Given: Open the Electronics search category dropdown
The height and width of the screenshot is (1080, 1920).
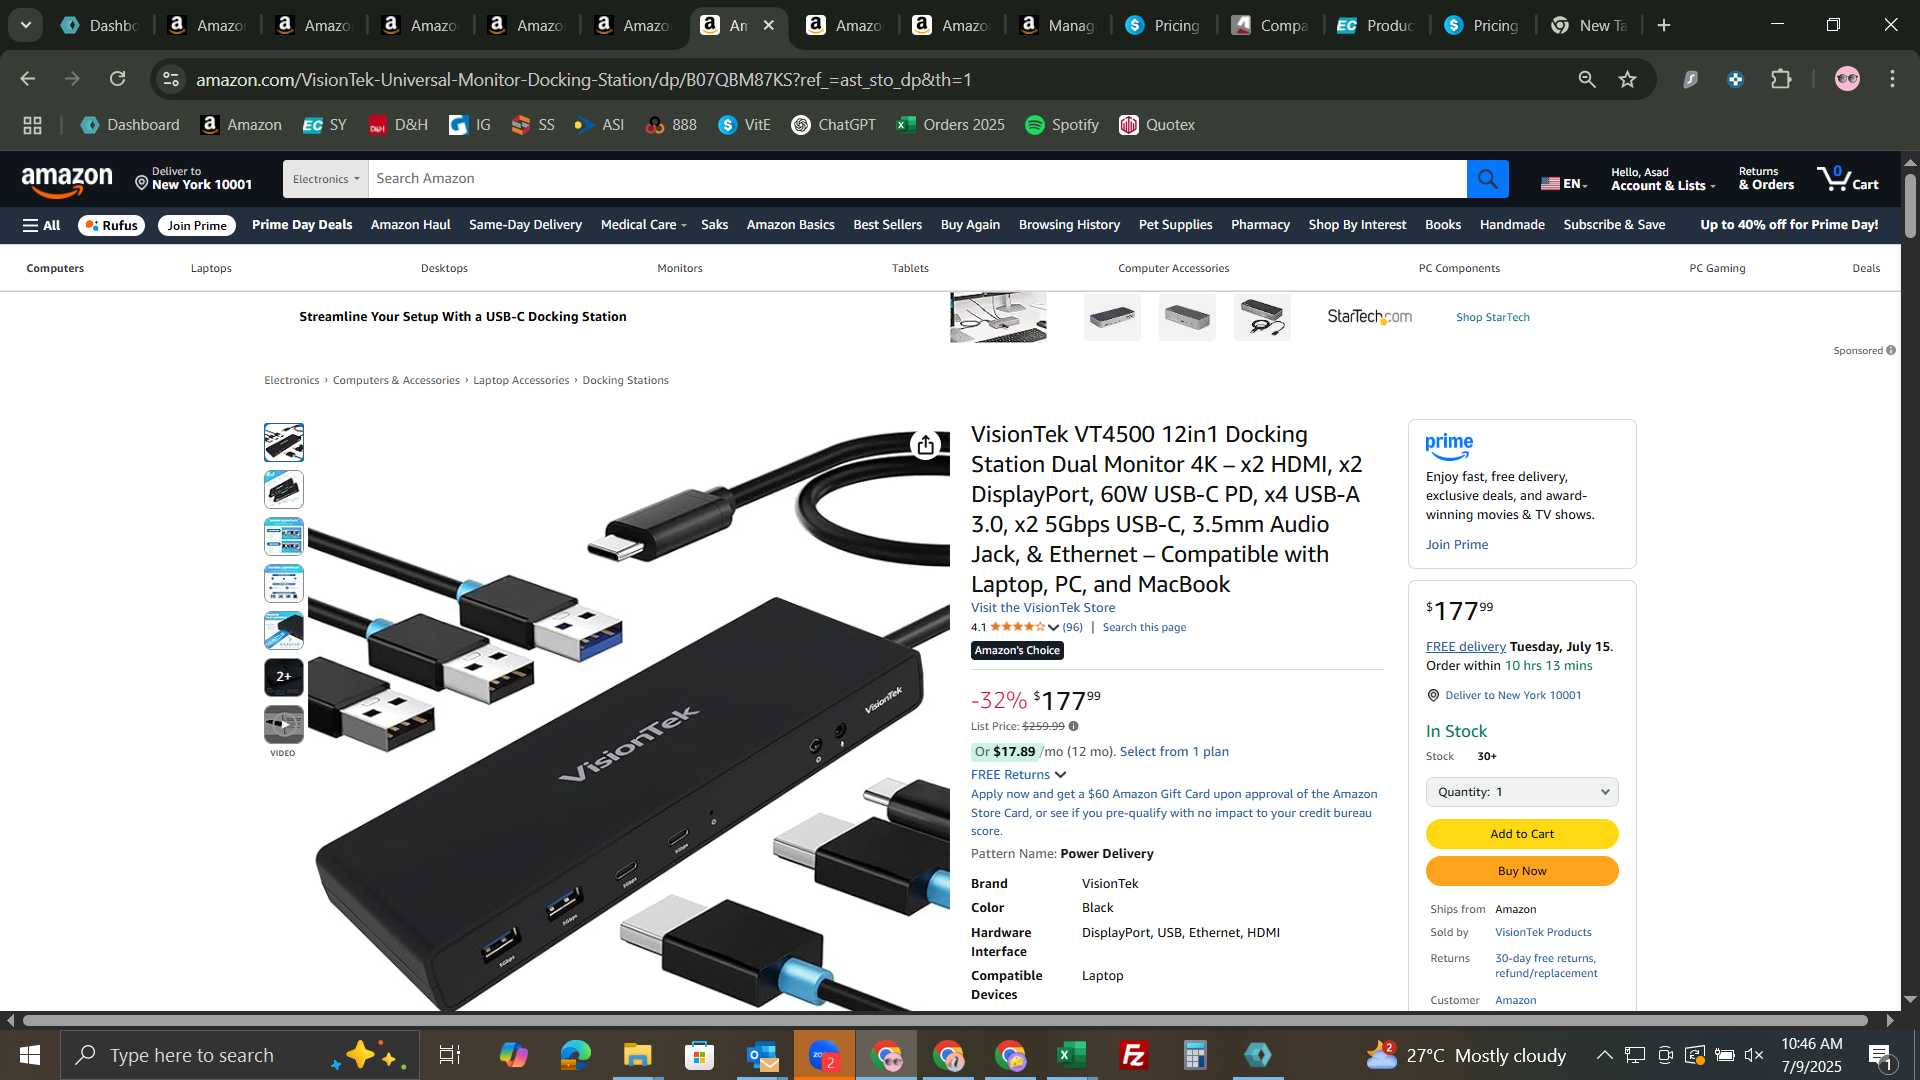Looking at the screenshot, I should [326, 179].
